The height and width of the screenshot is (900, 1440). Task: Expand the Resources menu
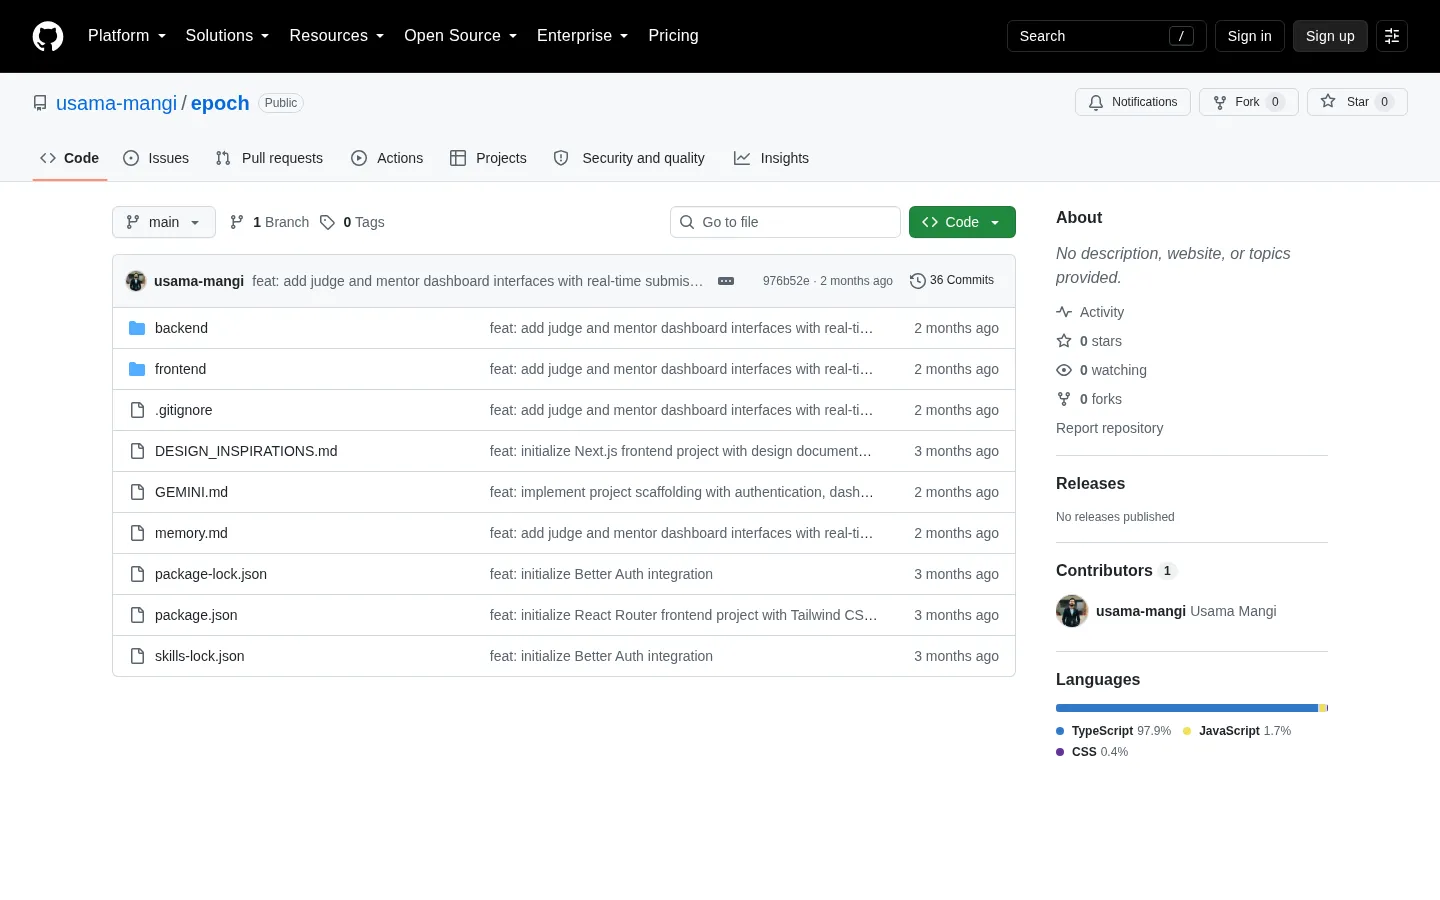337,36
